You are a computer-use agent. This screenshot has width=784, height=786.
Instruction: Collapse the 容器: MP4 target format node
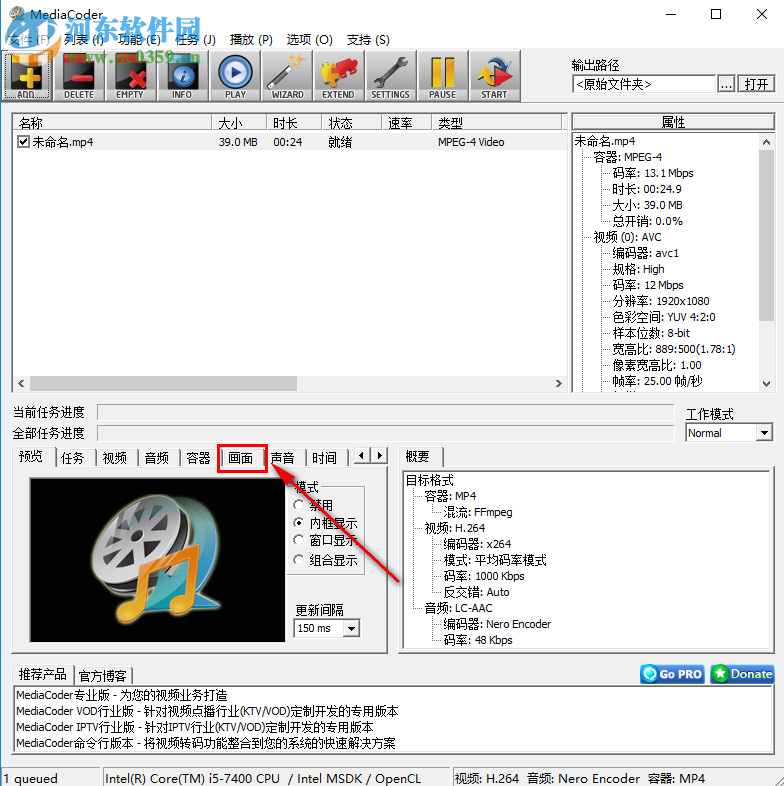point(450,496)
